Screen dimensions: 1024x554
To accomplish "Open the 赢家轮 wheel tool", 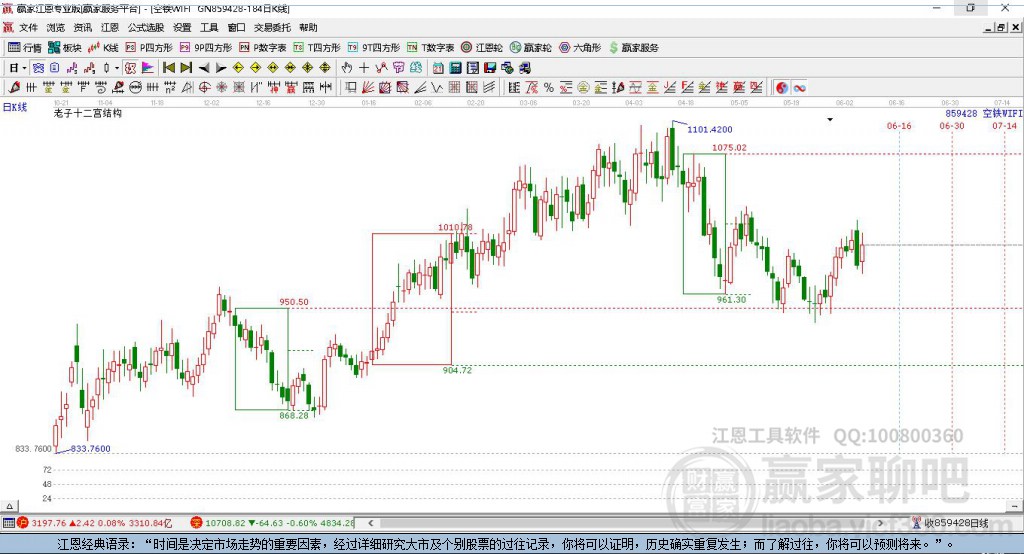I will [x=531, y=48].
